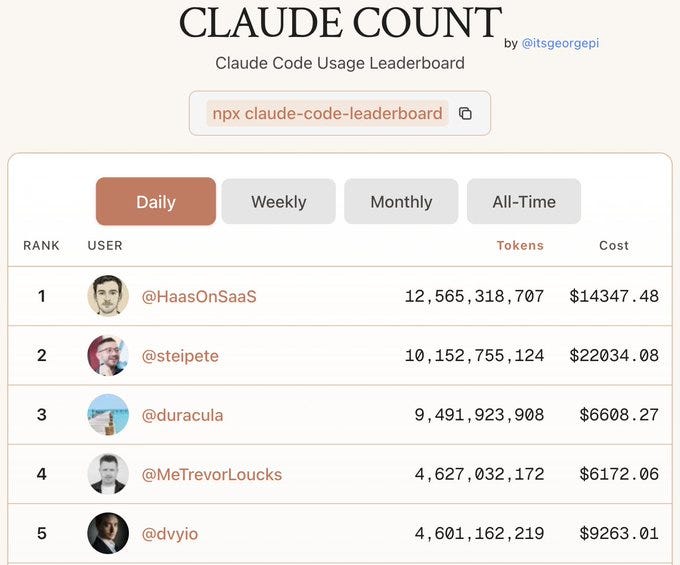Select the Monthly leaderboard tab

pos(401,201)
